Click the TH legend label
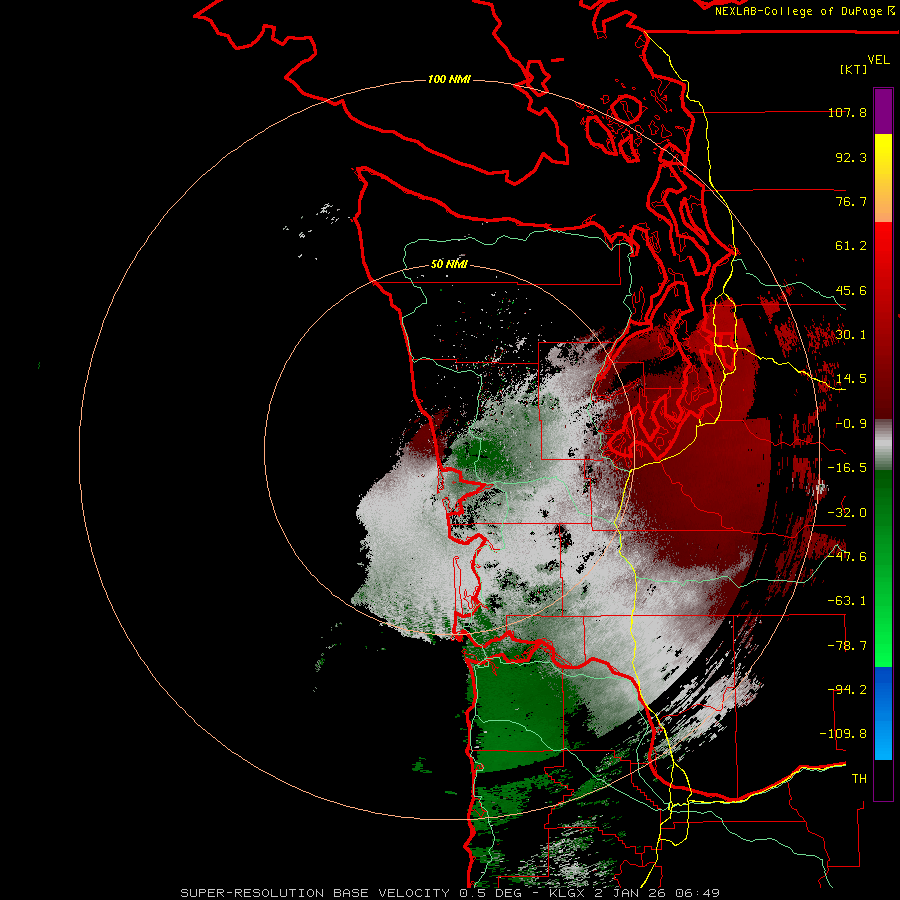Image resolution: width=900 pixels, height=900 pixels. (x=859, y=779)
